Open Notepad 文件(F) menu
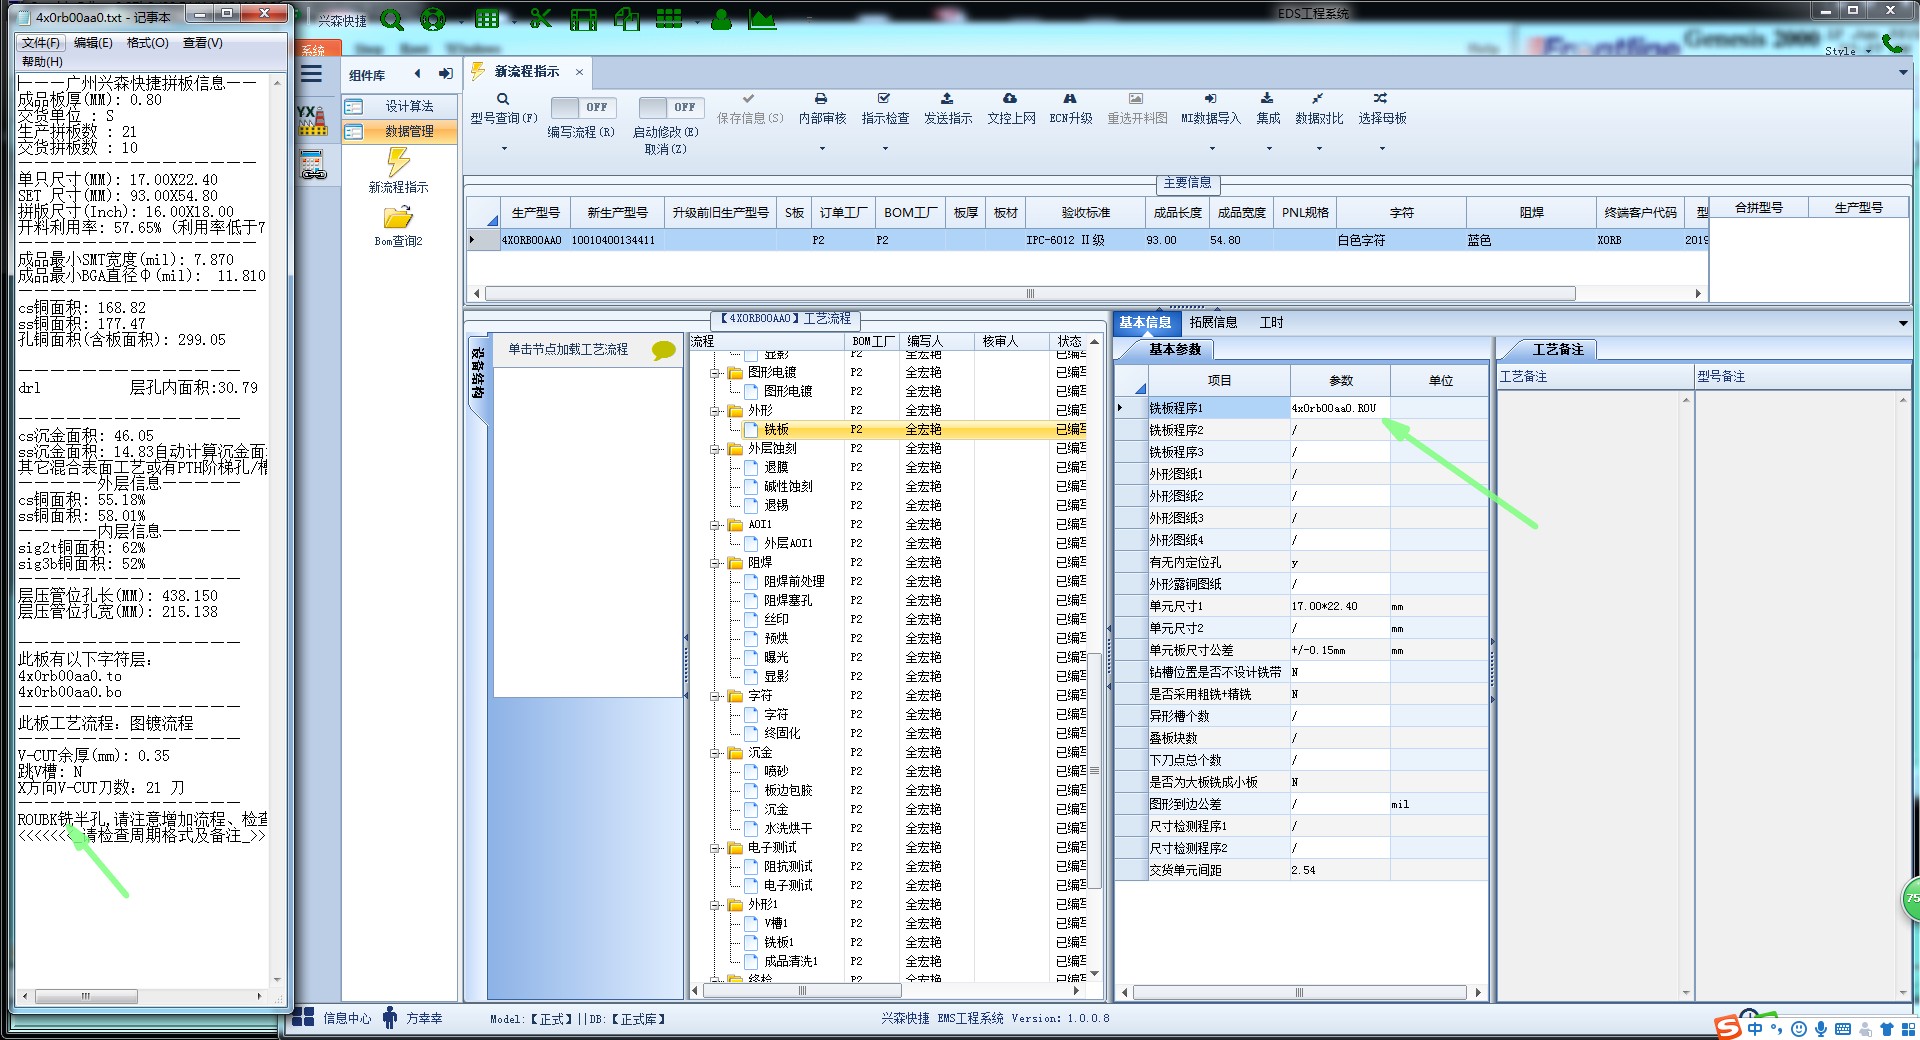1920x1040 pixels. 41,43
